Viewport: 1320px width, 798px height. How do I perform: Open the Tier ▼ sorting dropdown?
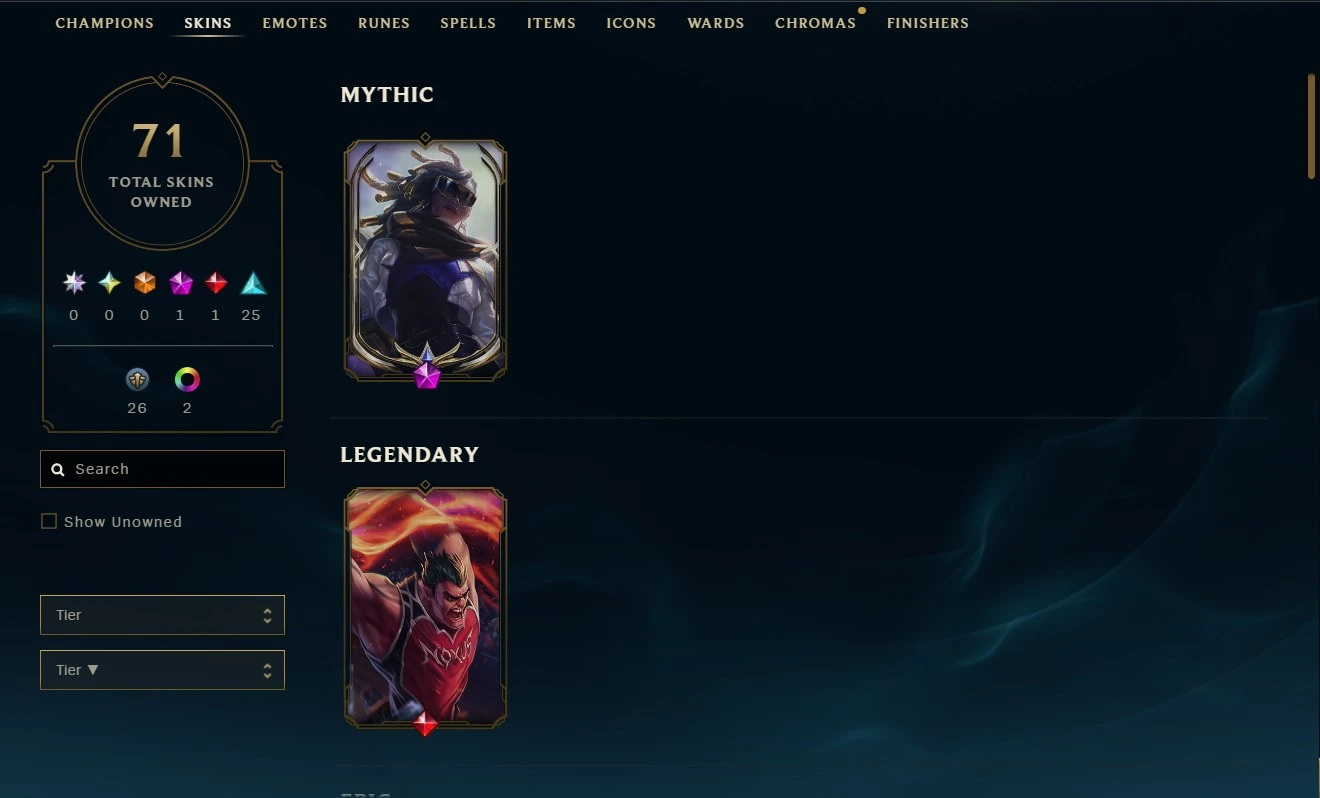(x=162, y=670)
